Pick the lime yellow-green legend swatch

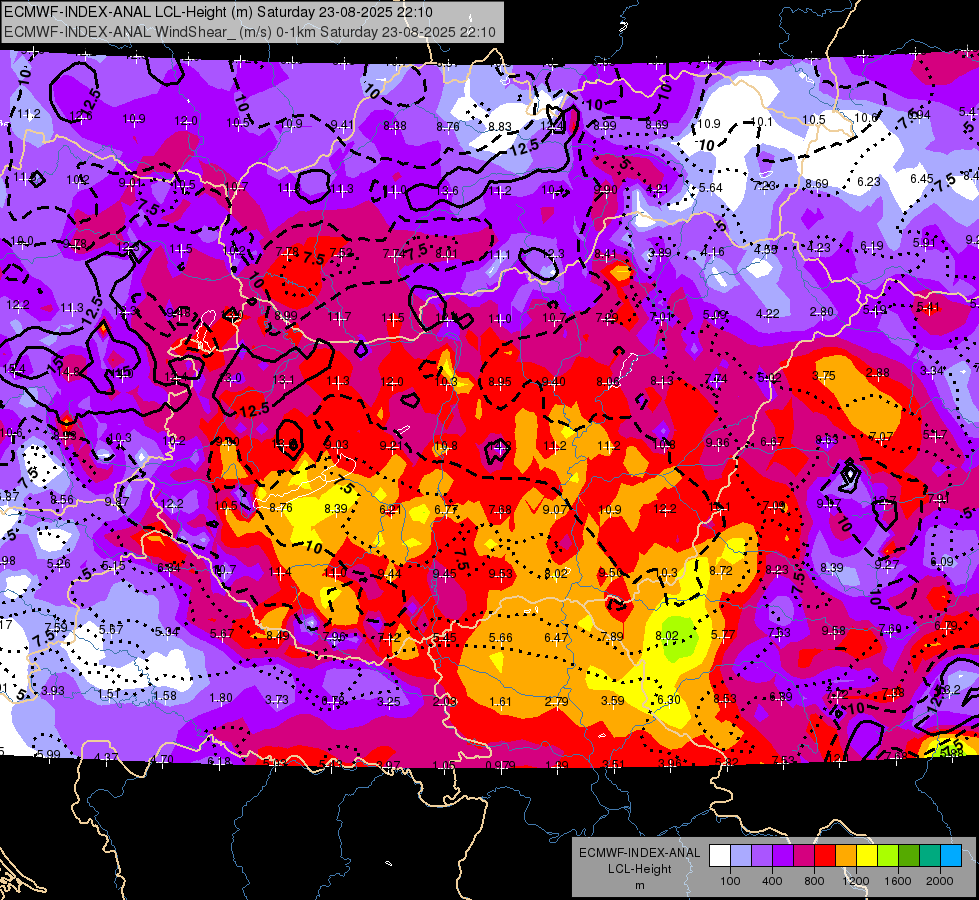pyautogui.click(x=888, y=856)
